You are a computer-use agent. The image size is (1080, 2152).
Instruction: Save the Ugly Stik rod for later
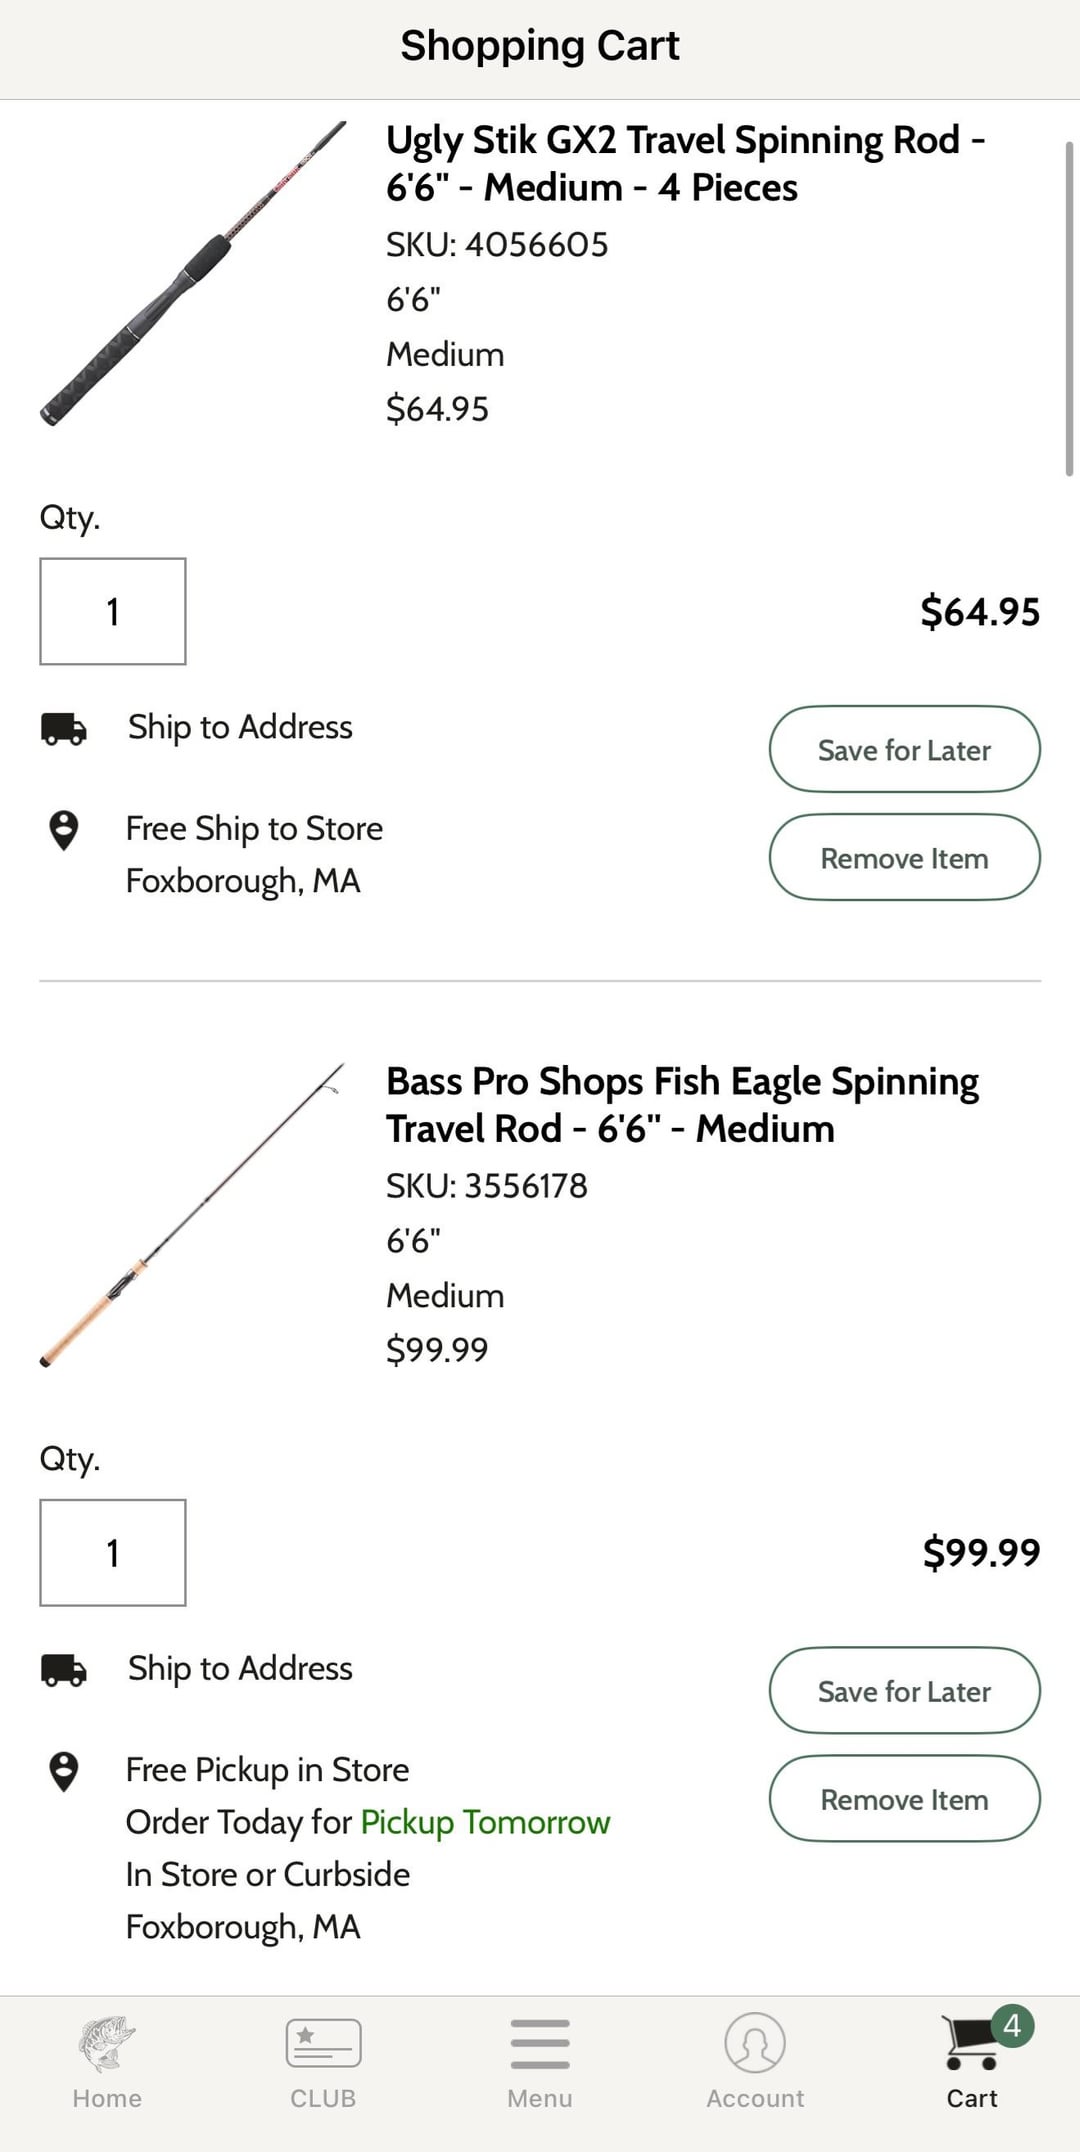coord(904,750)
